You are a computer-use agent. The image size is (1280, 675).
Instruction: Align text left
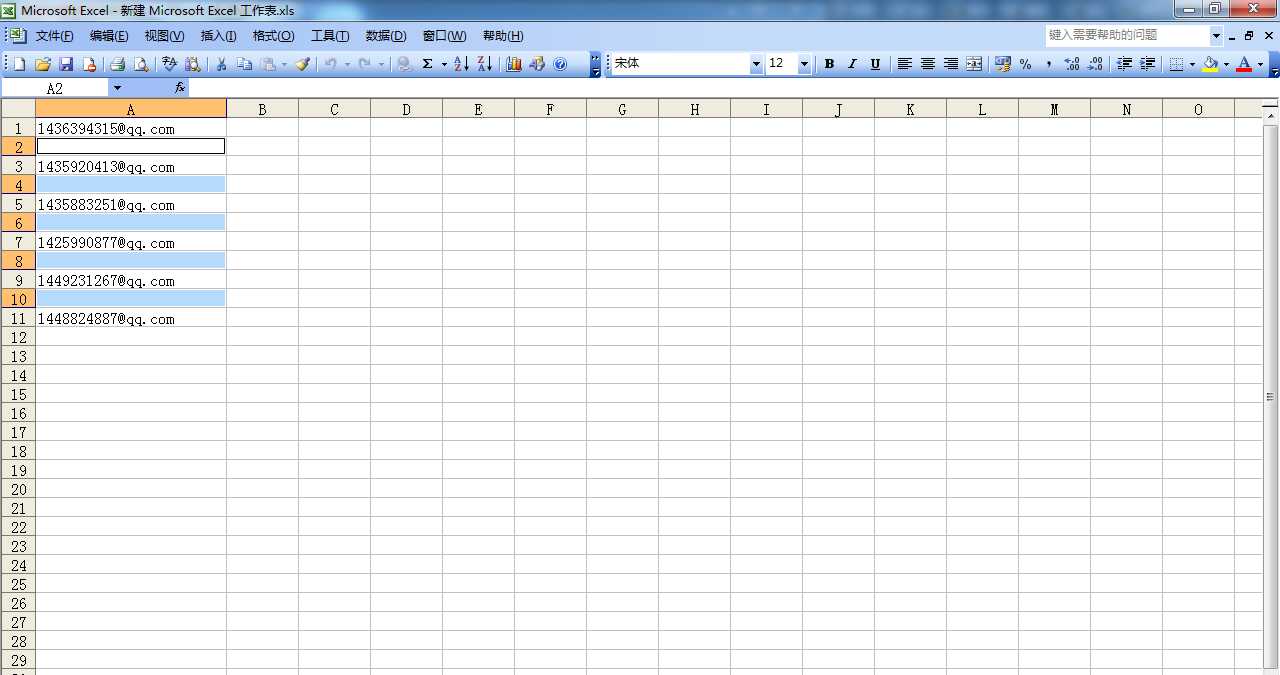tap(905, 64)
